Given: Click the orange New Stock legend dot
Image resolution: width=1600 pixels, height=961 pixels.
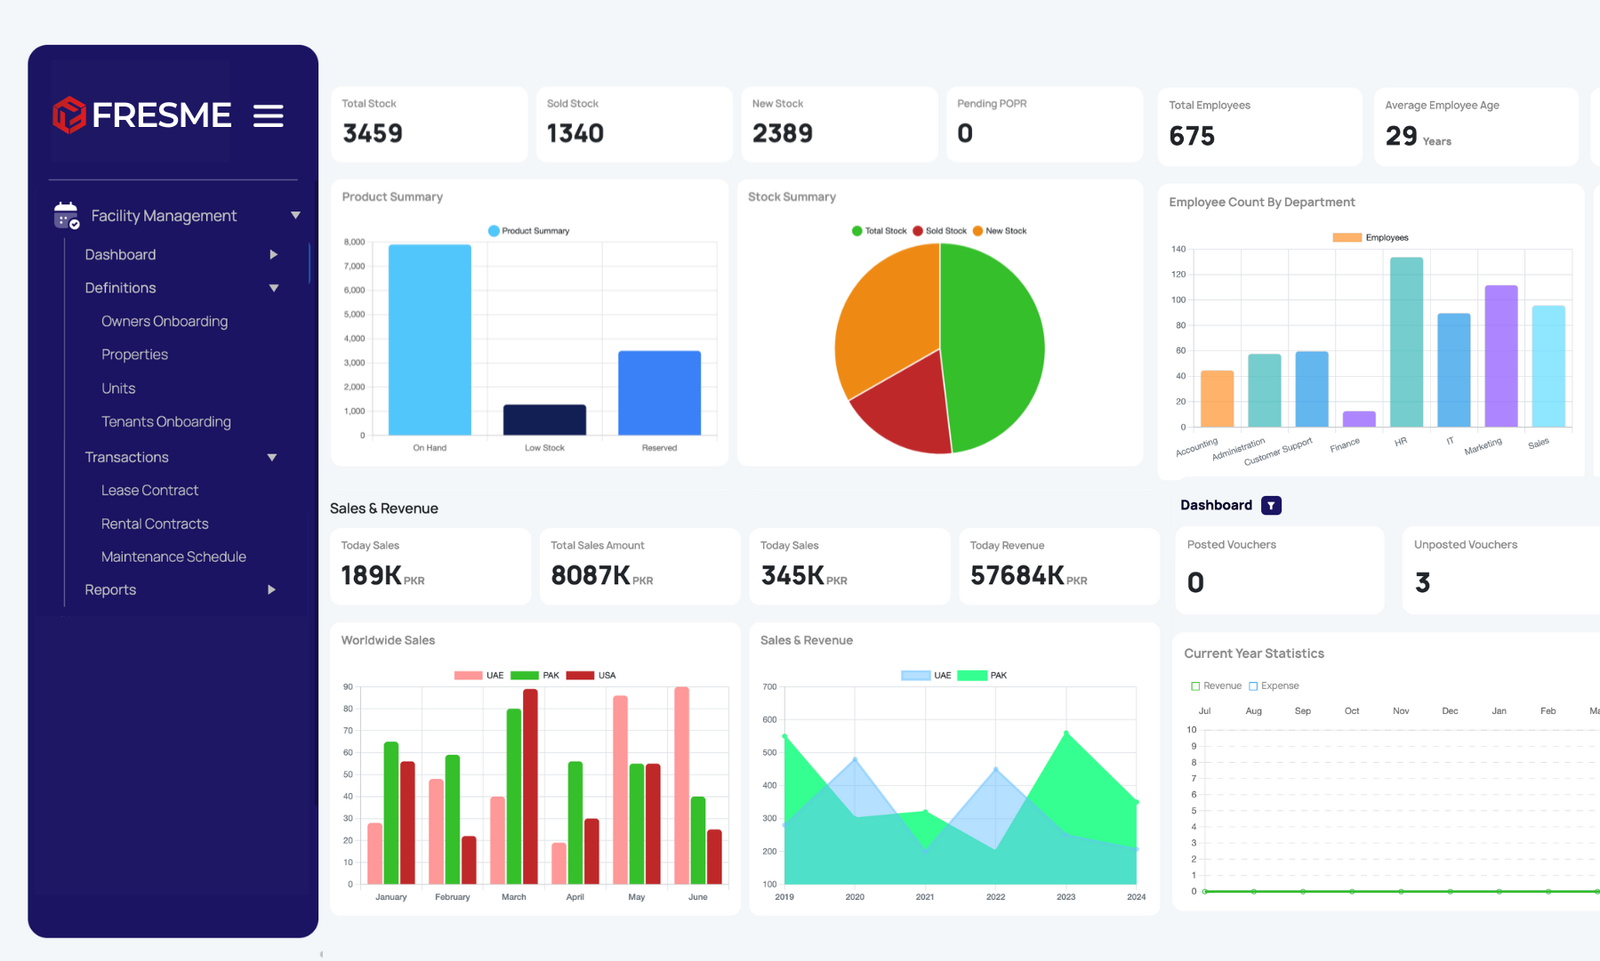Looking at the screenshot, I should [978, 231].
